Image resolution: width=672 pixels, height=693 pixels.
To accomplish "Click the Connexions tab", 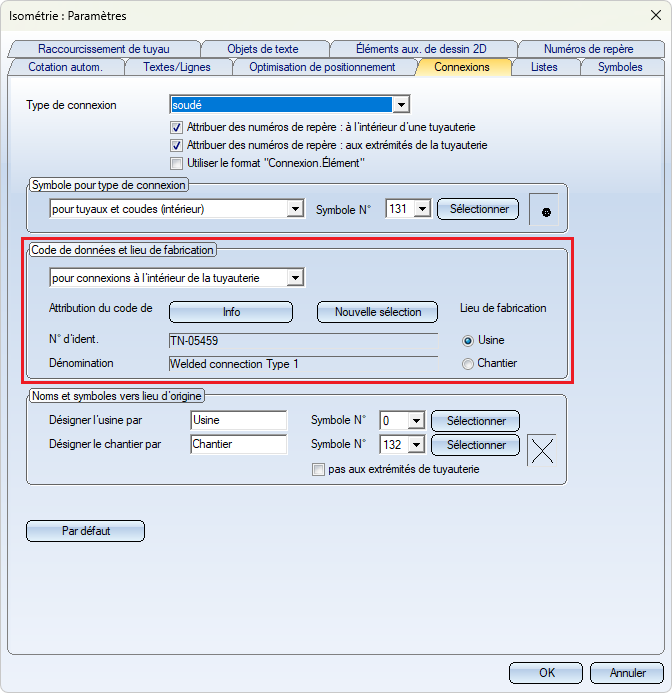I will [x=462, y=67].
